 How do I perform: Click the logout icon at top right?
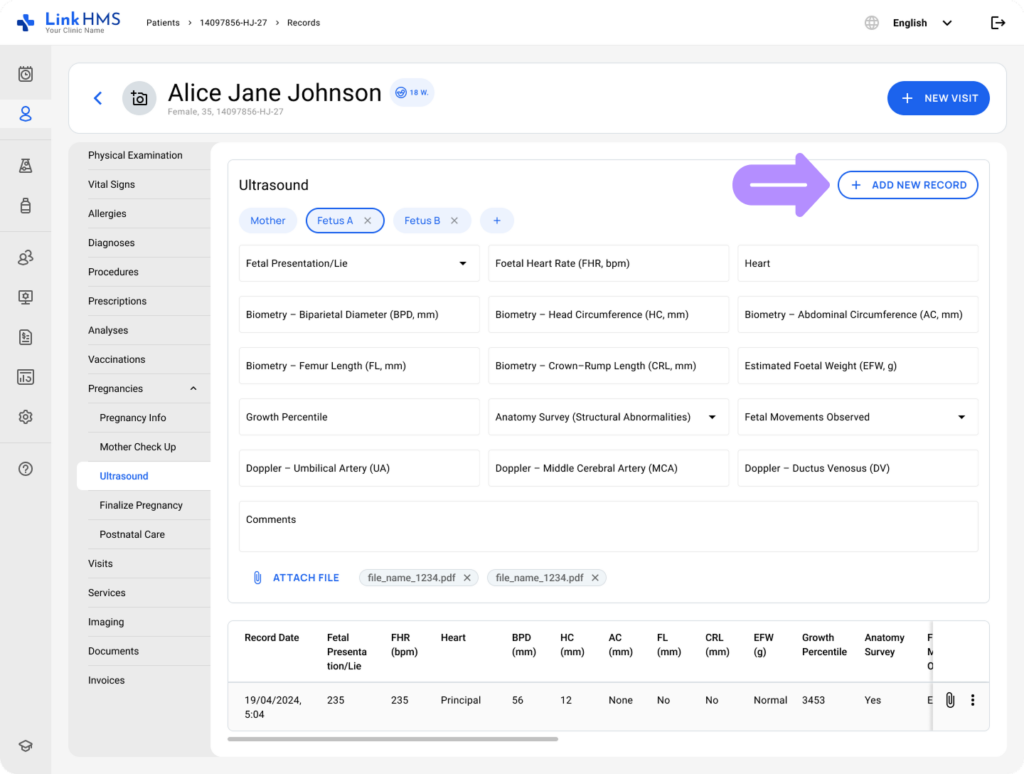(x=997, y=23)
